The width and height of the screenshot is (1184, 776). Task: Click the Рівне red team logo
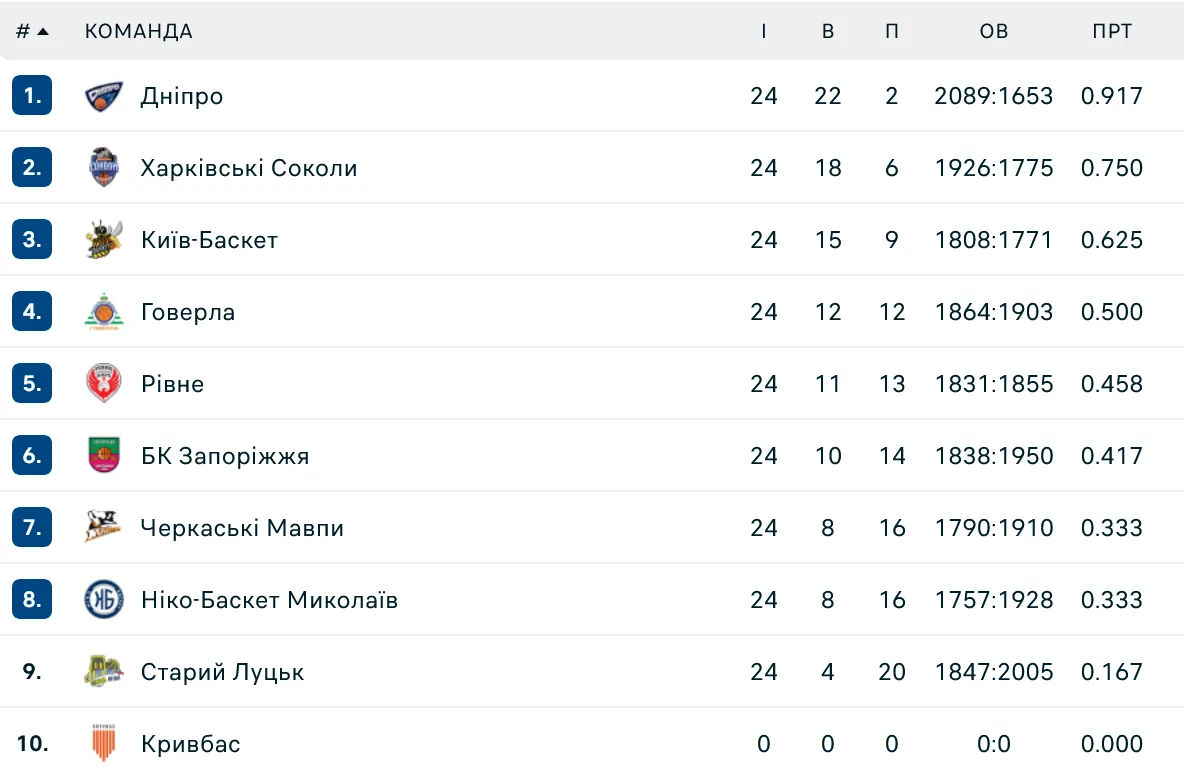pyautogui.click(x=104, y=384)
